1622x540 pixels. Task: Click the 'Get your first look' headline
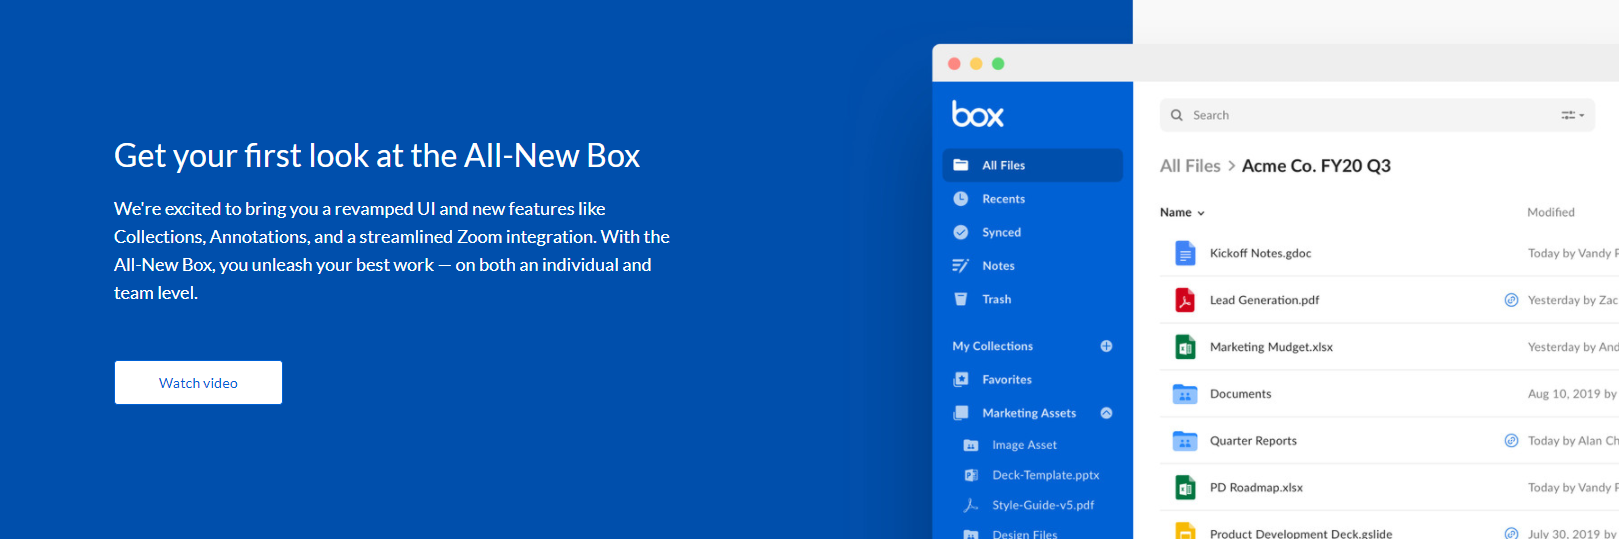point(377,156)
